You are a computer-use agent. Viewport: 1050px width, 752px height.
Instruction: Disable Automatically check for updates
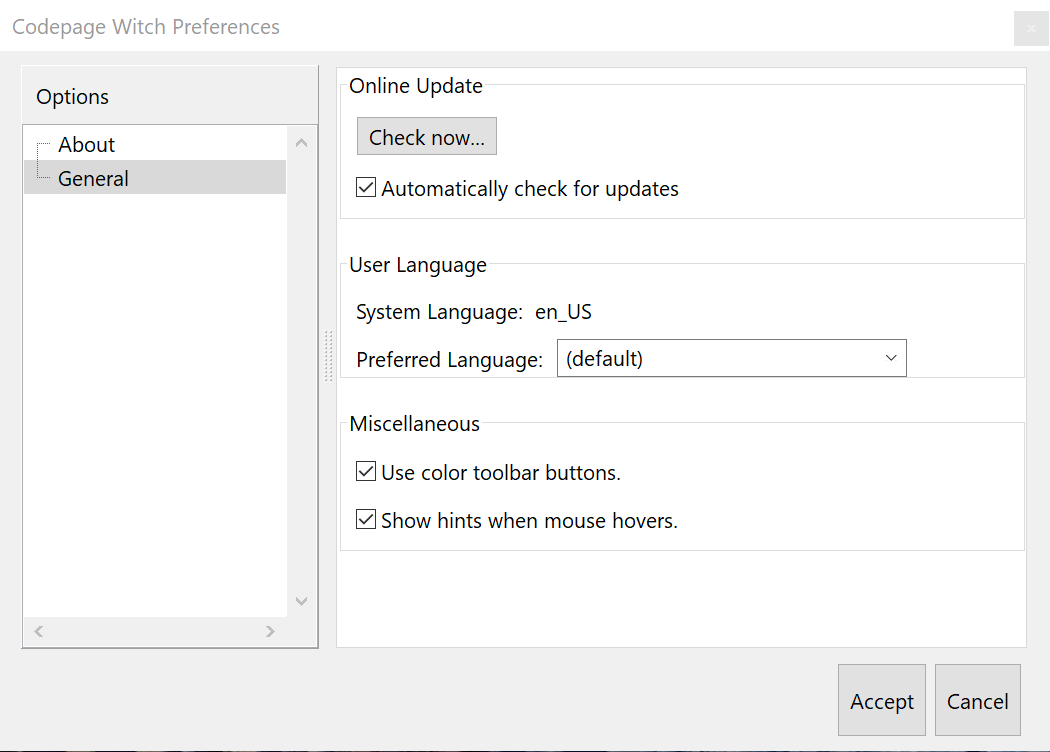tap(366, 188)
